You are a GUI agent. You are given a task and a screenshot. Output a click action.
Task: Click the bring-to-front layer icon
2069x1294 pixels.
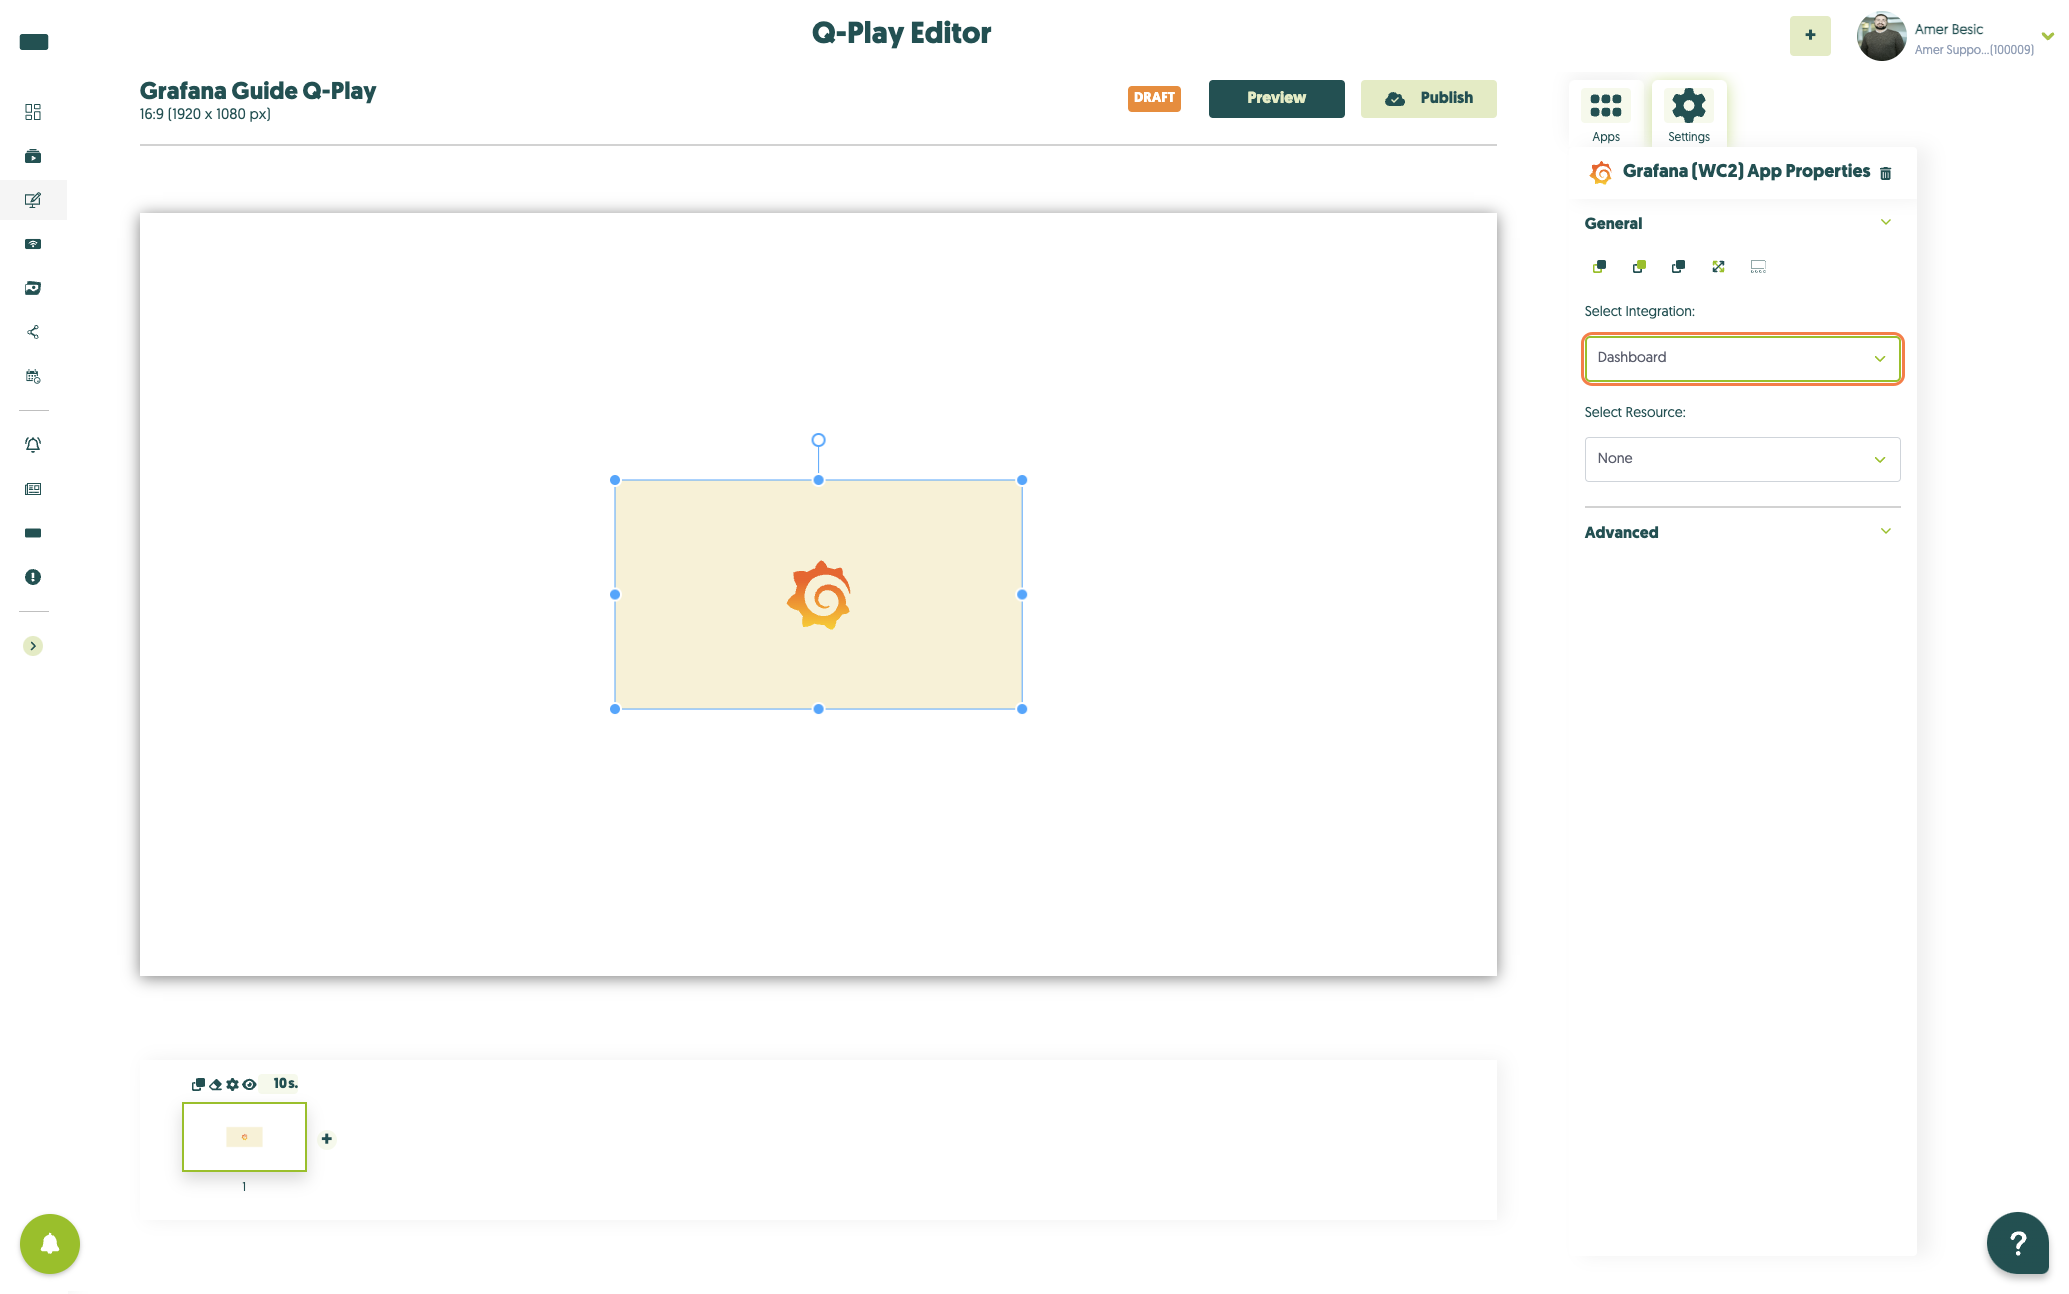coord(1599,266)
